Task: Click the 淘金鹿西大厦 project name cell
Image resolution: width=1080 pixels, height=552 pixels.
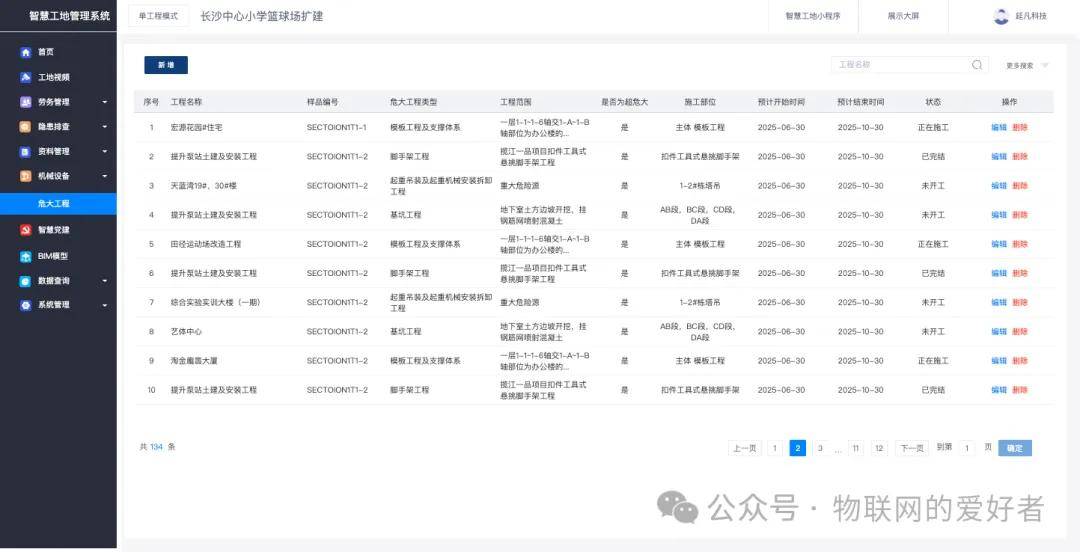Action: (194, 360)
